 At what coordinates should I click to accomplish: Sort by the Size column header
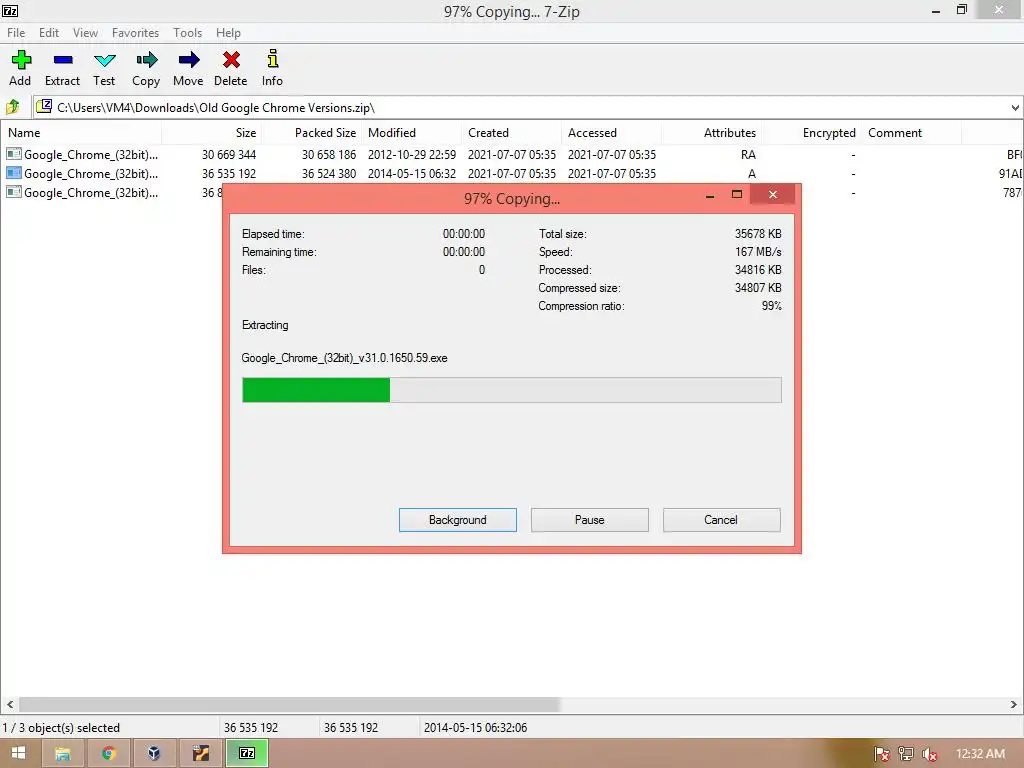(212, 133)
